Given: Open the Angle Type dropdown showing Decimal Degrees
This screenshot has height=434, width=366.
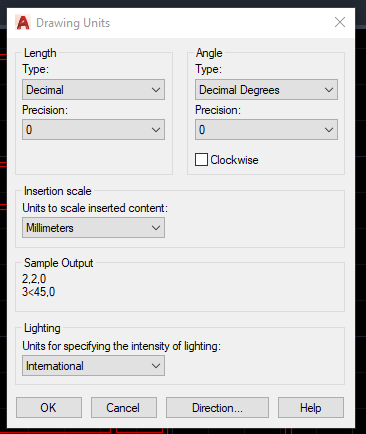Looking at the screenshot, I should click(266, 90).
